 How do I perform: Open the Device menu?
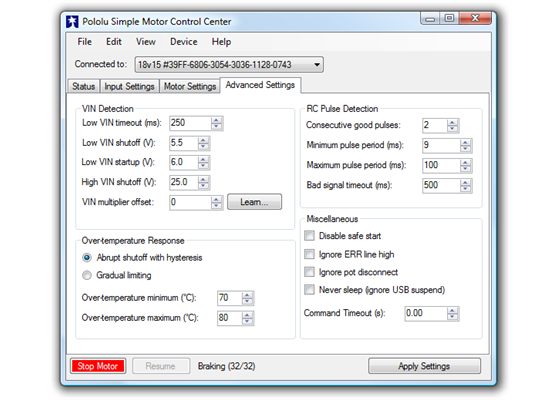point(184,42)
